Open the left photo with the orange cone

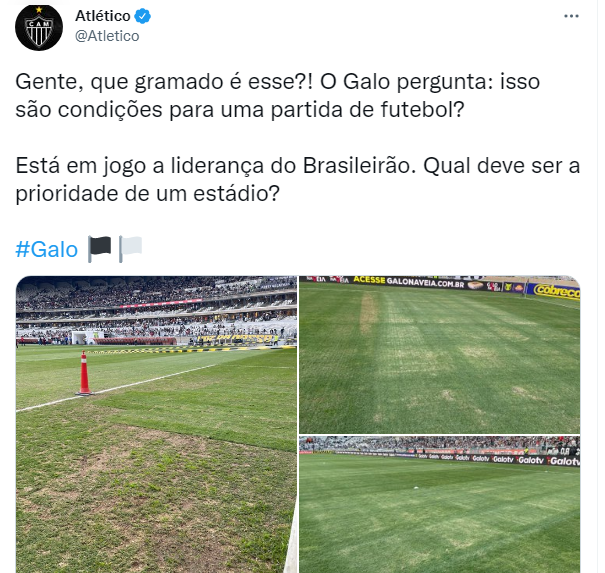coord(156,424)
